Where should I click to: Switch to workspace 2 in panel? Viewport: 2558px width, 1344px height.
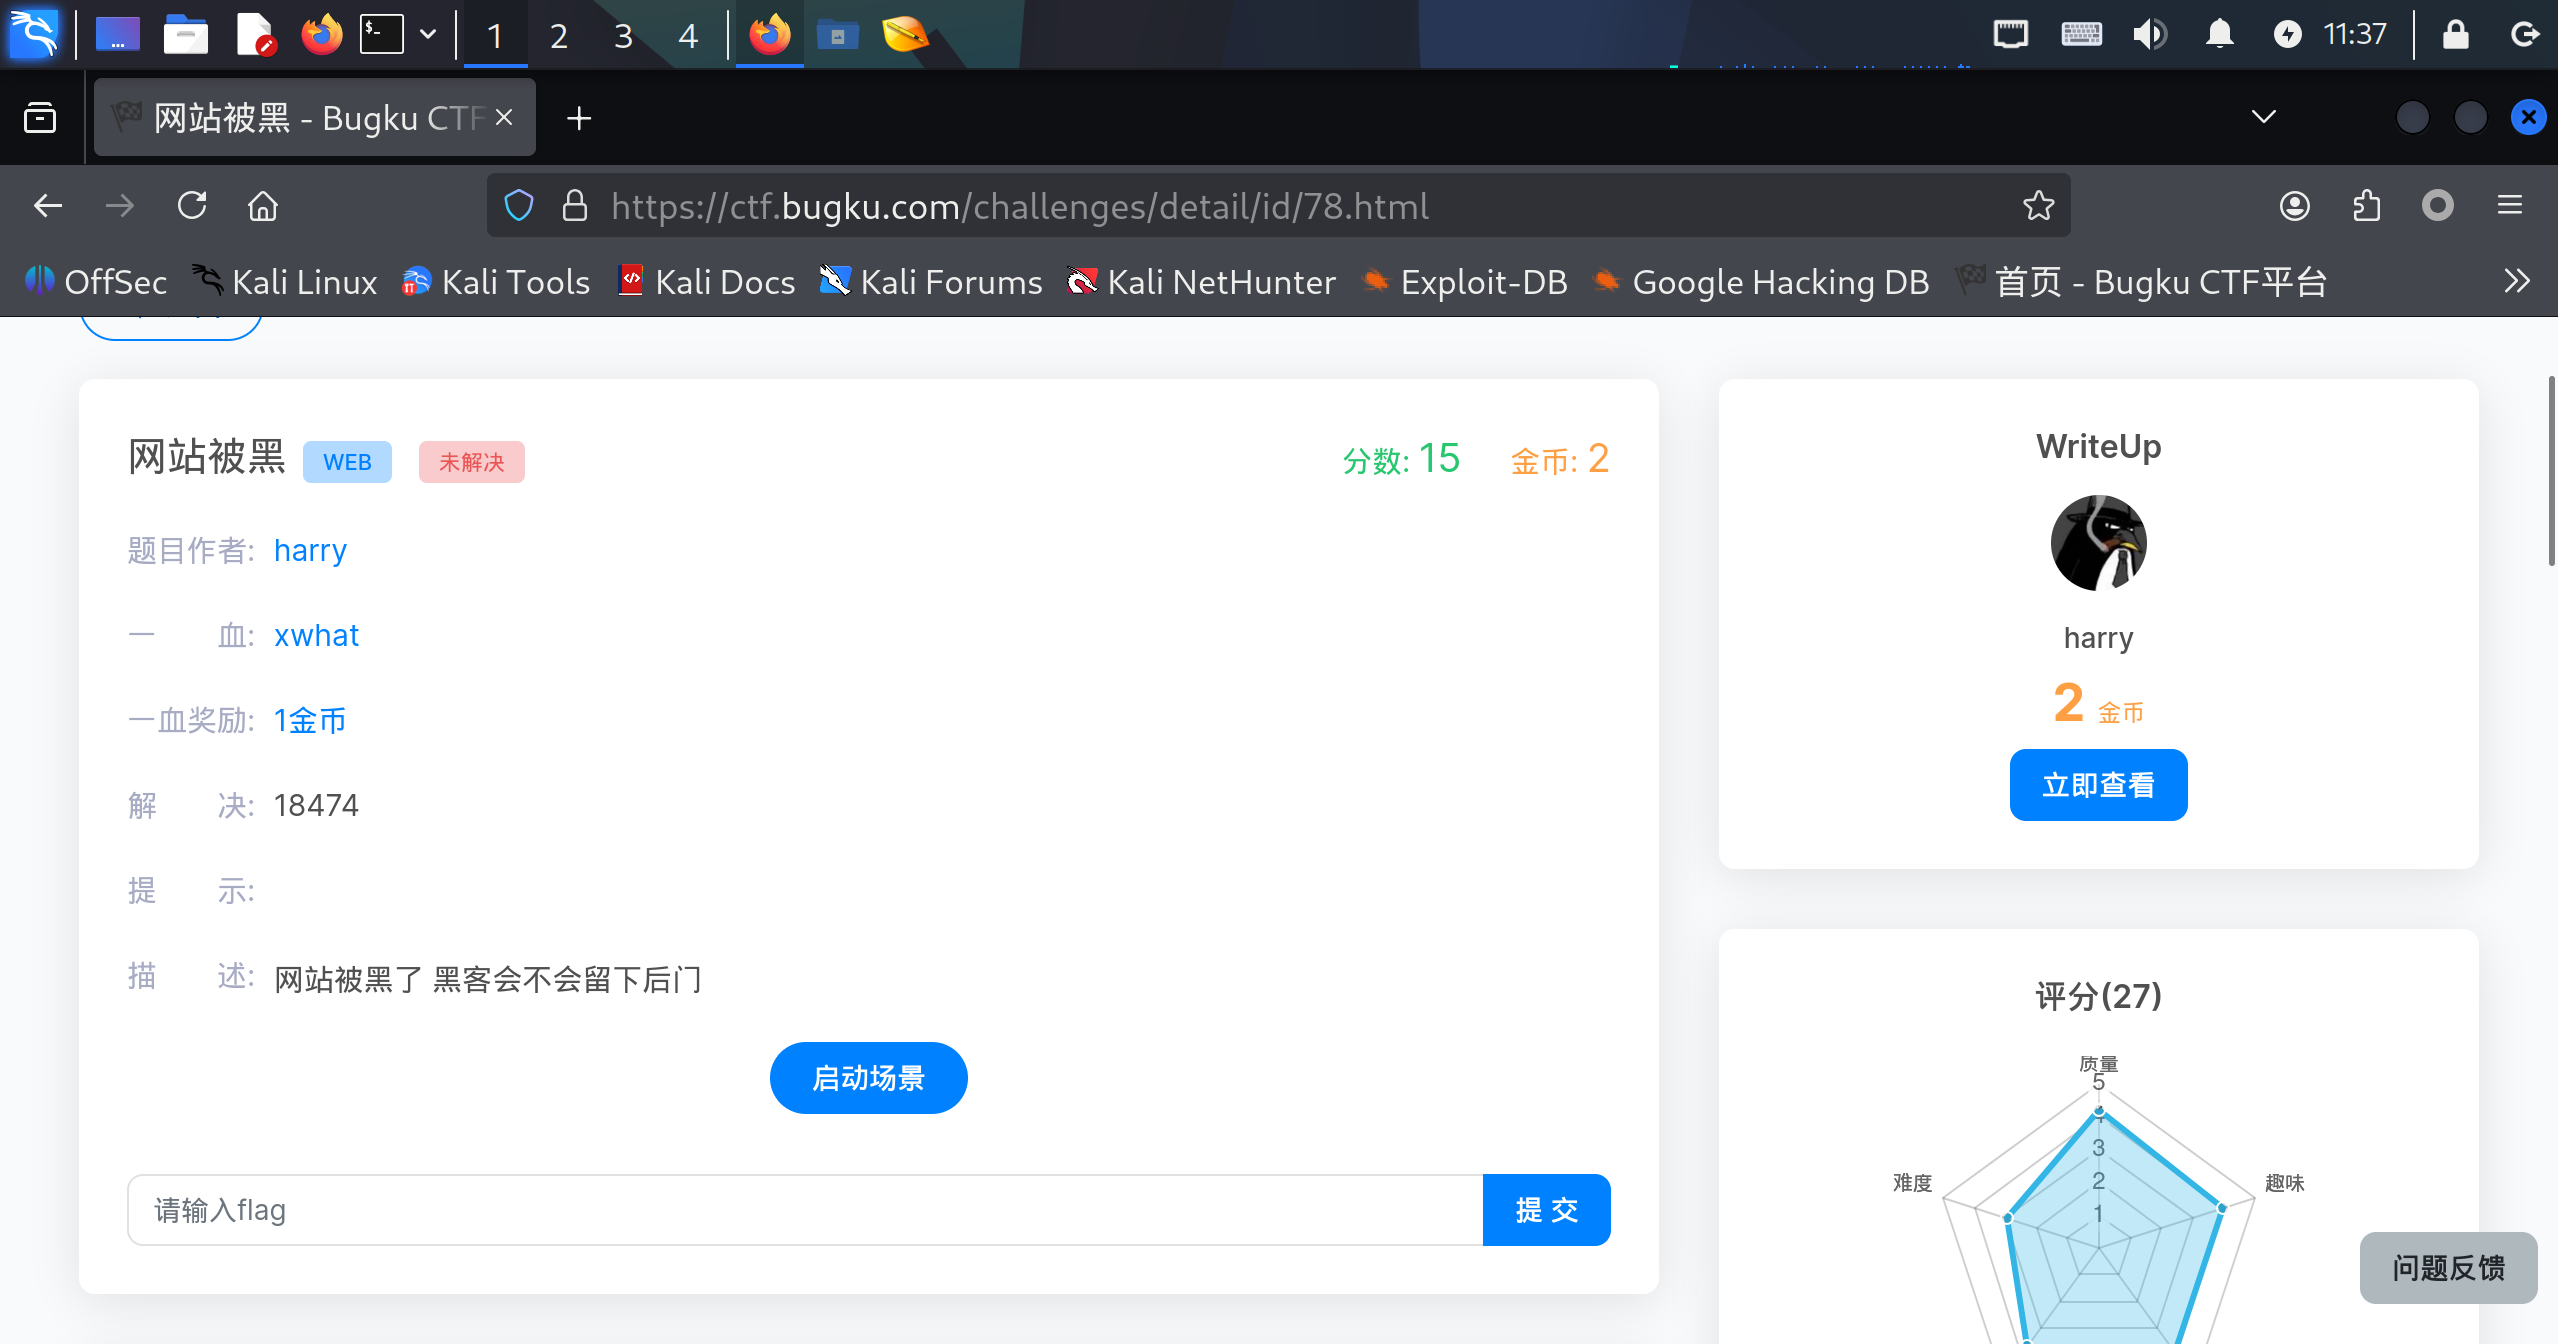(x=558, y=36)
